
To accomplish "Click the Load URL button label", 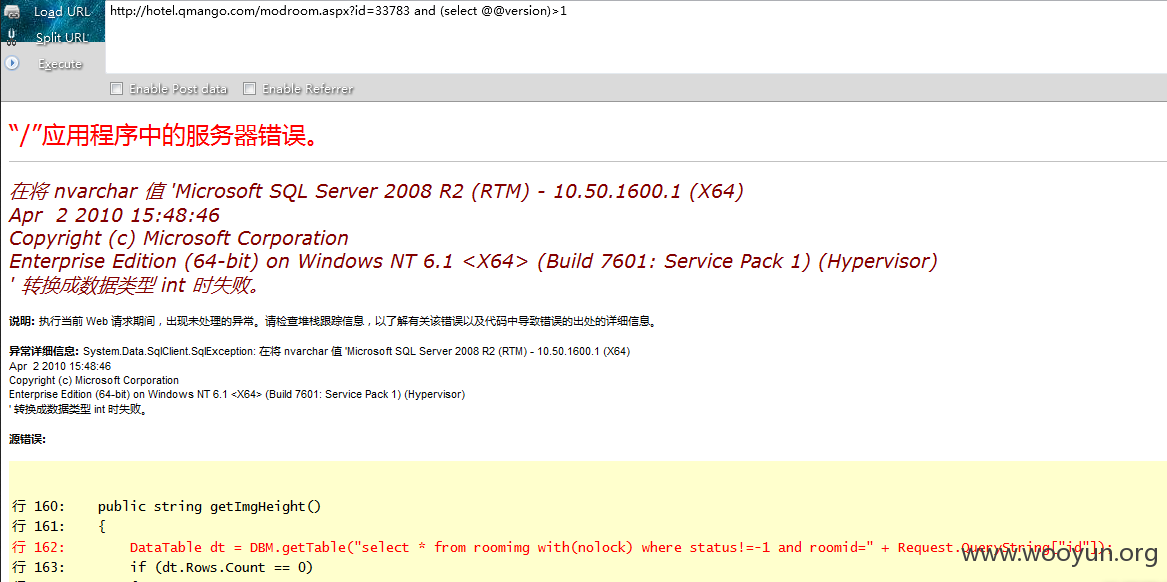I will click(63, 12).
